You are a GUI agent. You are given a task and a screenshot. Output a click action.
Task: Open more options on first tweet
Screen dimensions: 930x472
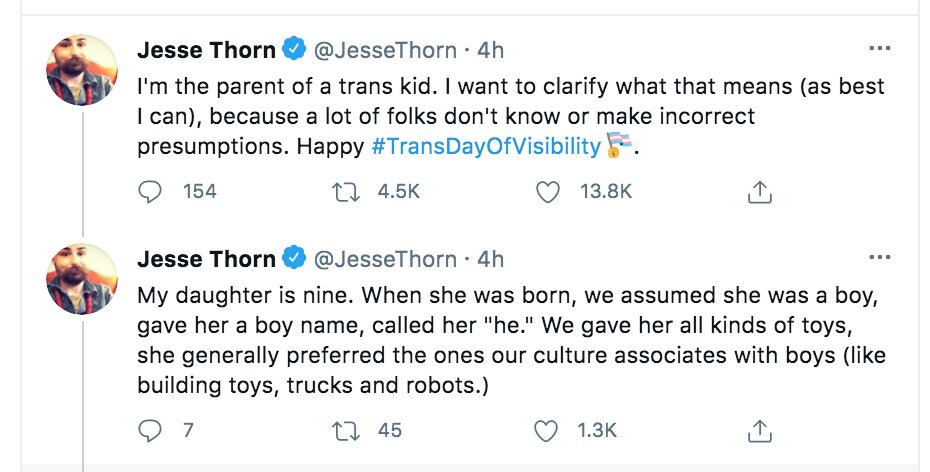[x=880, y=48]
